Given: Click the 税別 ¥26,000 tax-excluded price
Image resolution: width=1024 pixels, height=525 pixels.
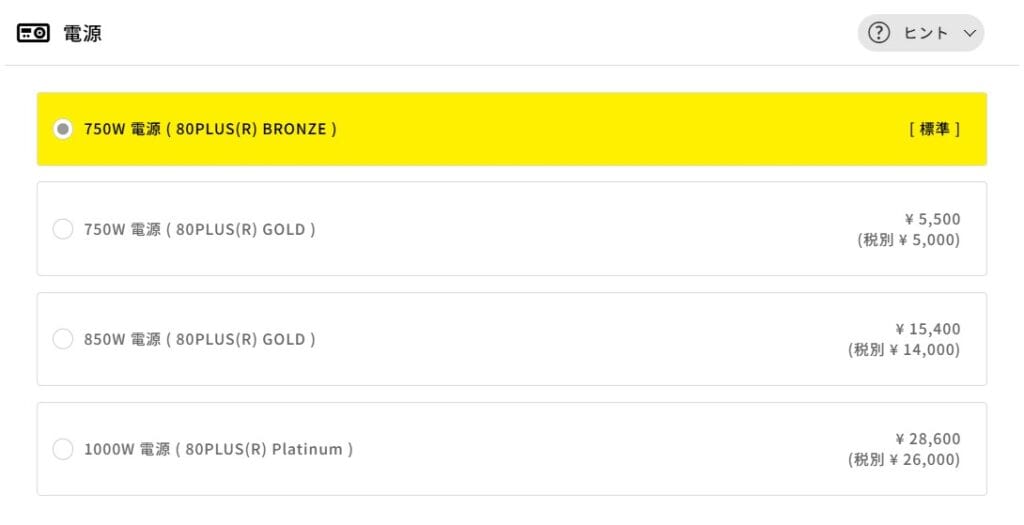Looking at the screenshot, I should click(x=904, y=460).
